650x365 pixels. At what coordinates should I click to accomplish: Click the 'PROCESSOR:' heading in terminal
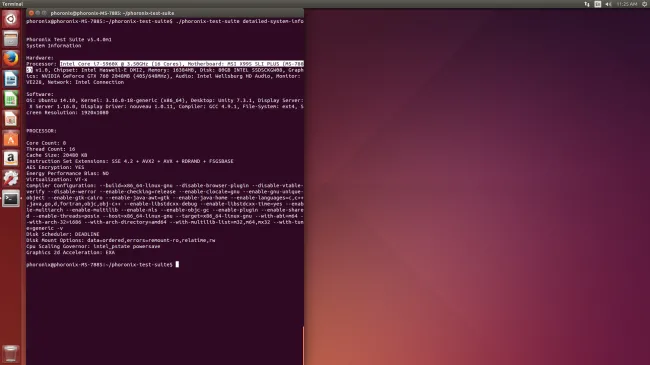pyautogui.click(x=41, y=131)
